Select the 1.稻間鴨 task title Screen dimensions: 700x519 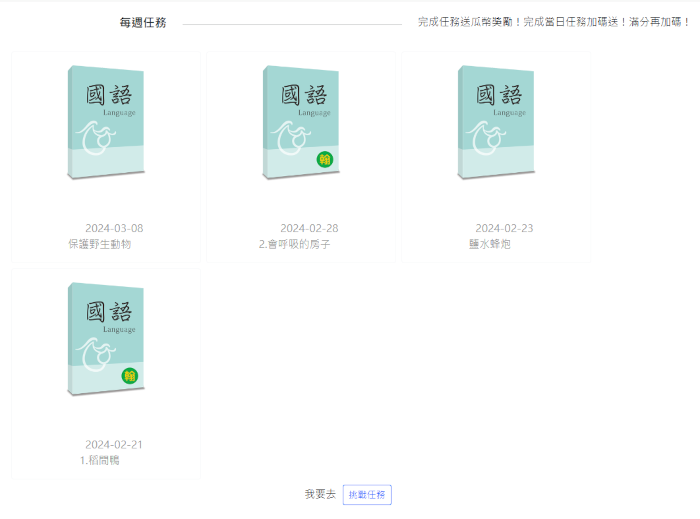pos(100,460)
